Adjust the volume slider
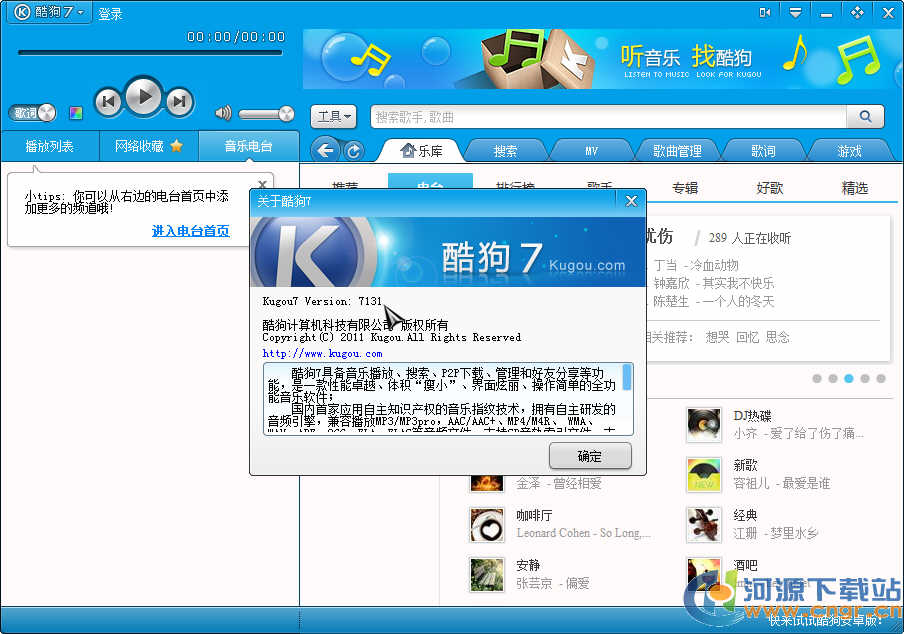The width and height of the screenshot is (904, 634). [266, 114]
